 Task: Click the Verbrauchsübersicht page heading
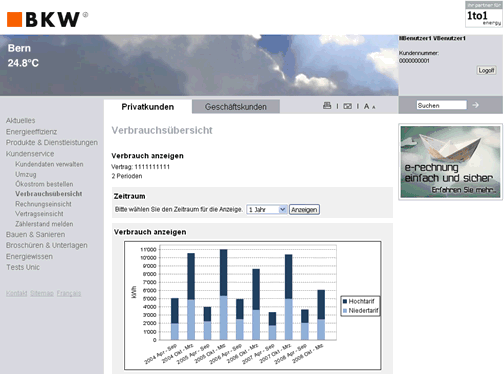click(x=162, y=130)
